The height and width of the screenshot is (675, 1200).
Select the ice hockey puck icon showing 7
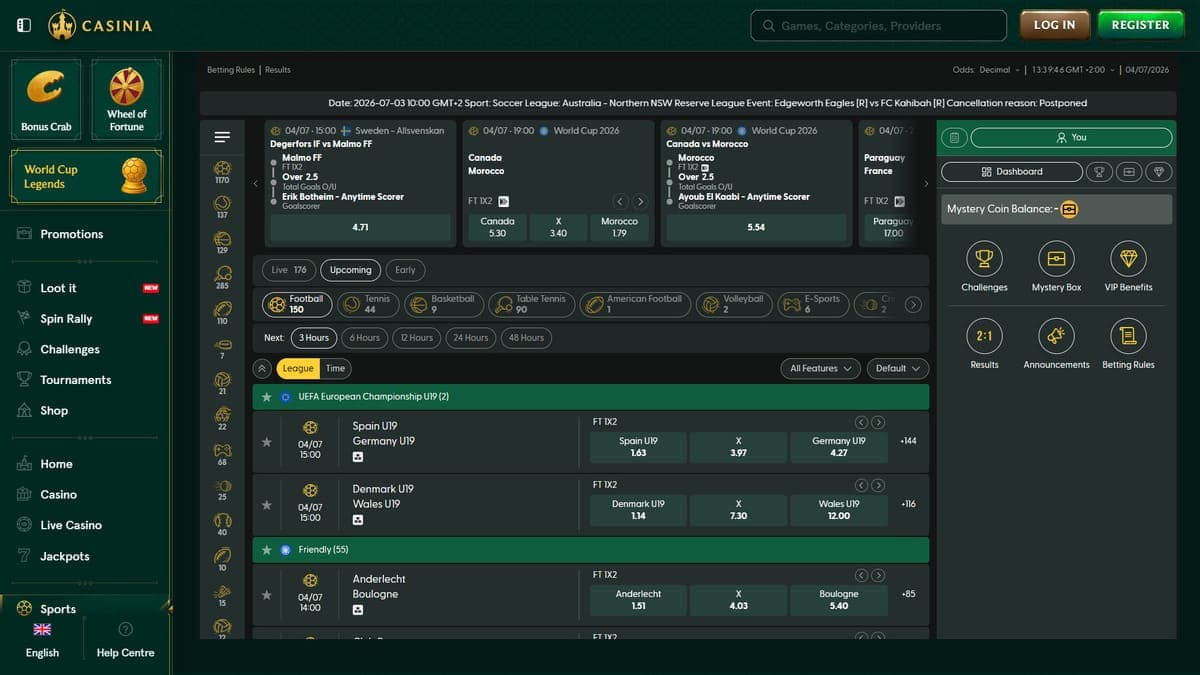point(222,344)
